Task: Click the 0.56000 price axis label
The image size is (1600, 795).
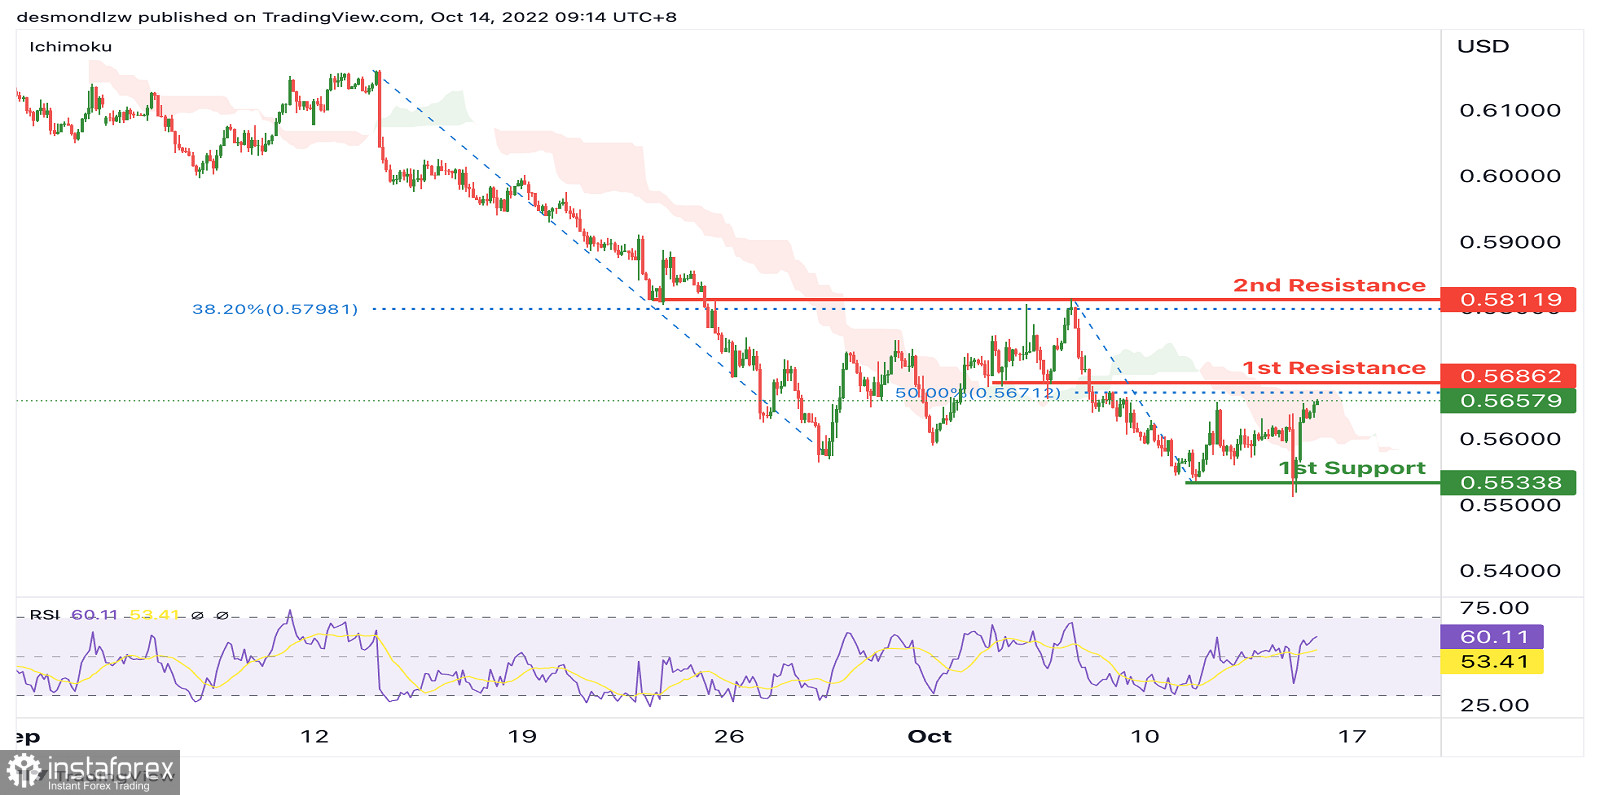Action: tap(1510, 439)
